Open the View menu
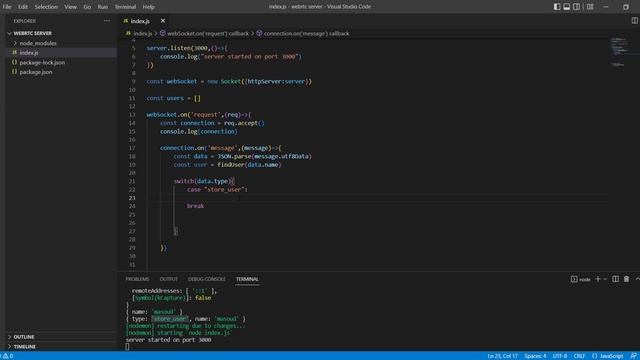The width and height of the screenshot is (640, 360). click(x=70, y=7)
